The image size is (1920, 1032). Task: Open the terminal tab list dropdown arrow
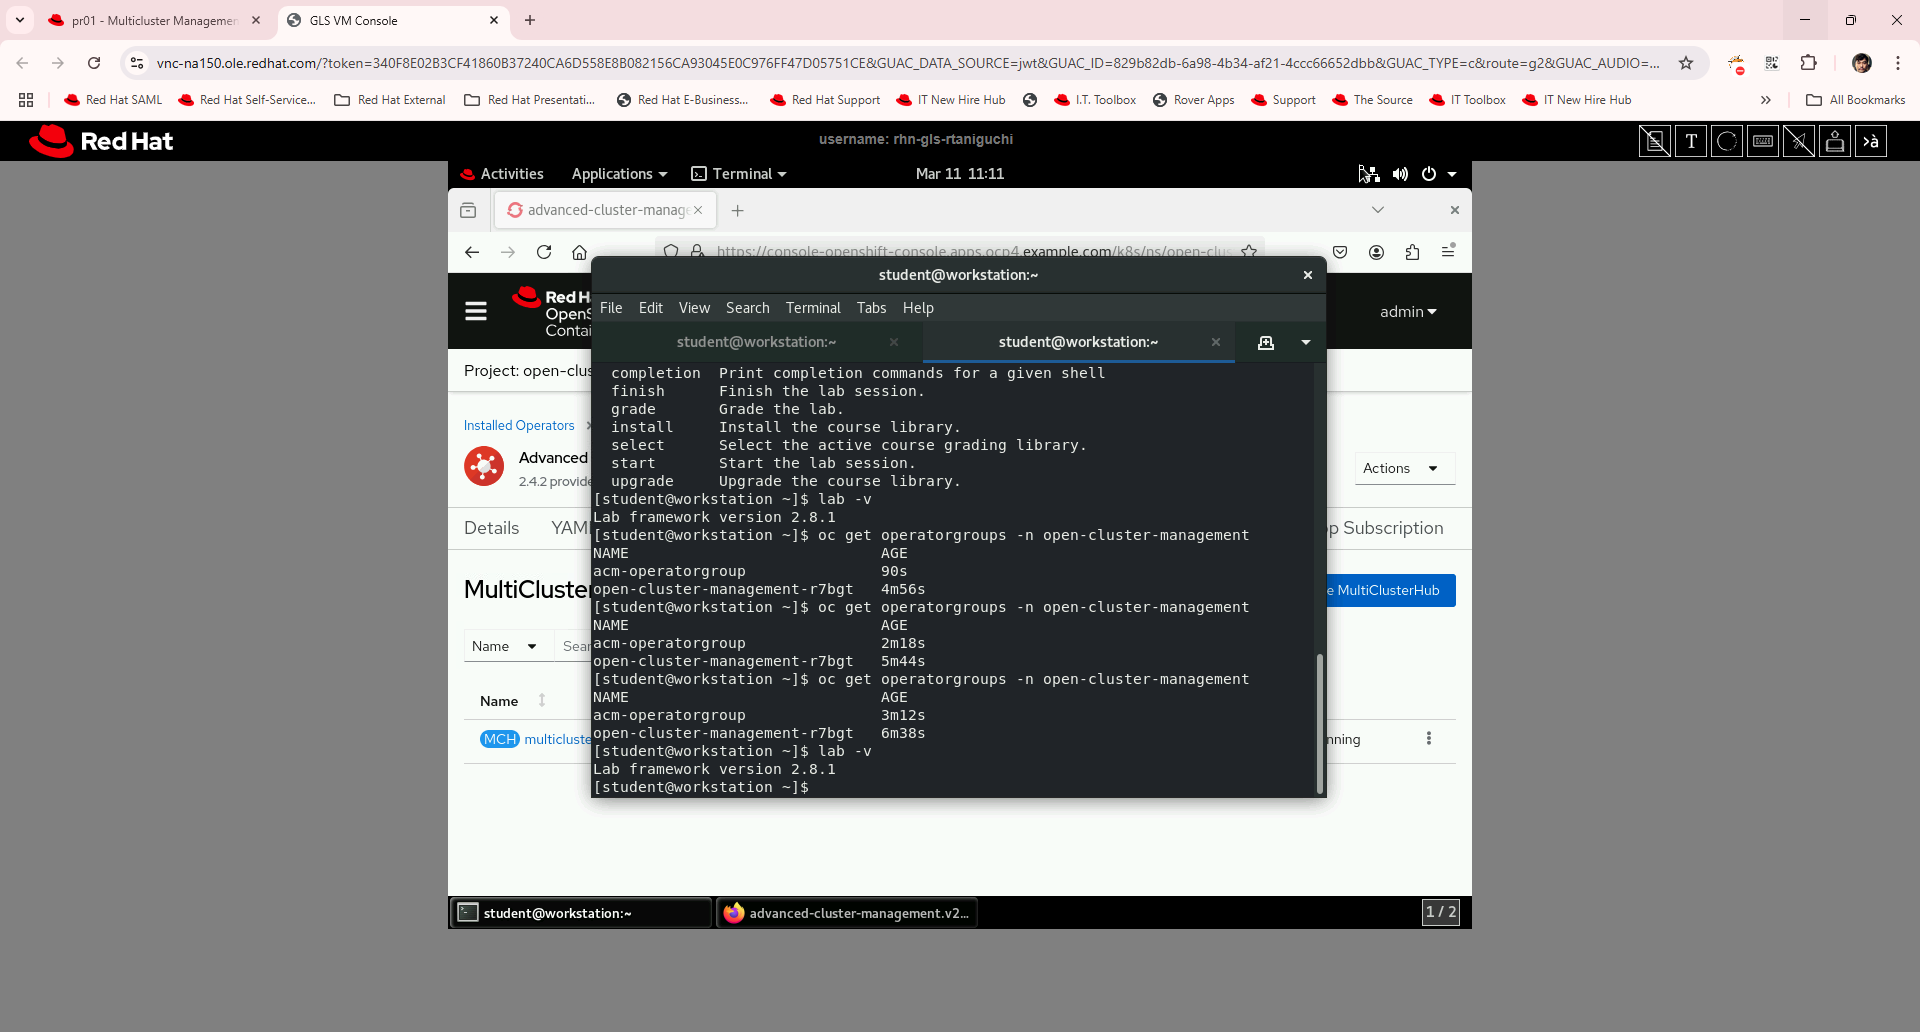coord(1306,342)
